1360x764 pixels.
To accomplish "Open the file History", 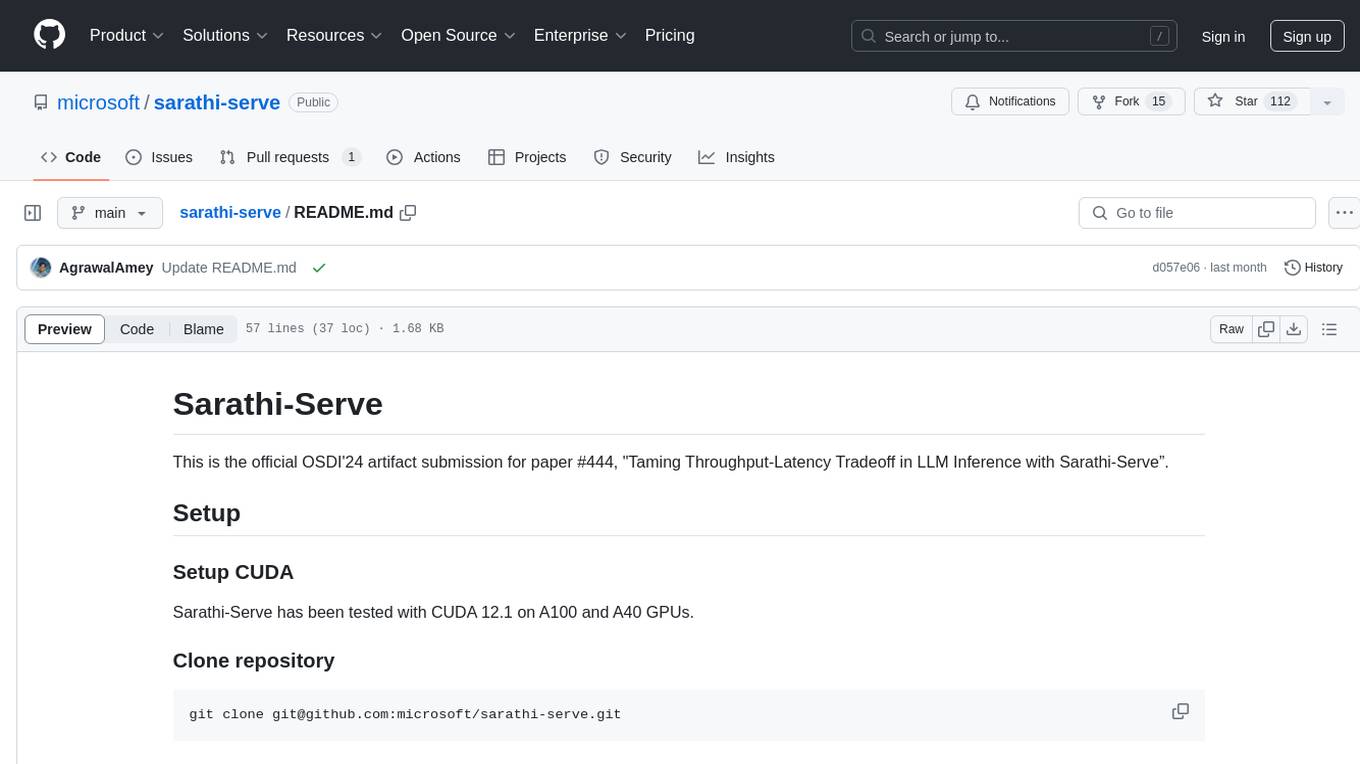I will (x=1313, y=267).
